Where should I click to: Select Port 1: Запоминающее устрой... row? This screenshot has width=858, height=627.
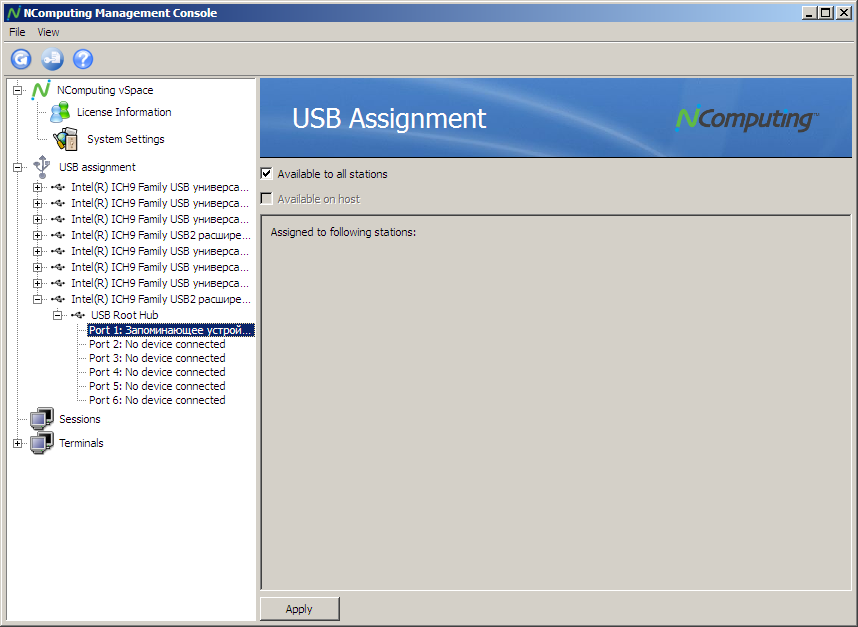pyautogui.click(x=171, y=330)
